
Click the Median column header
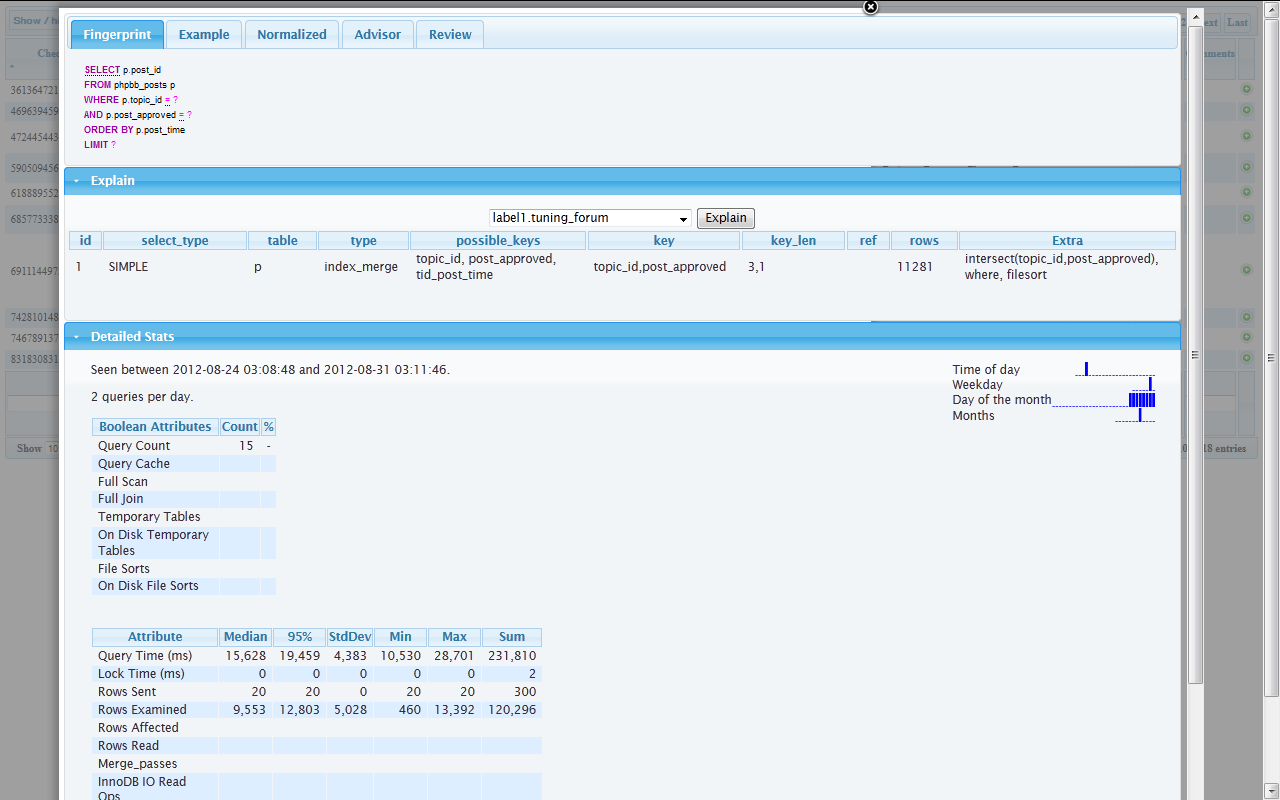point(245,637)
